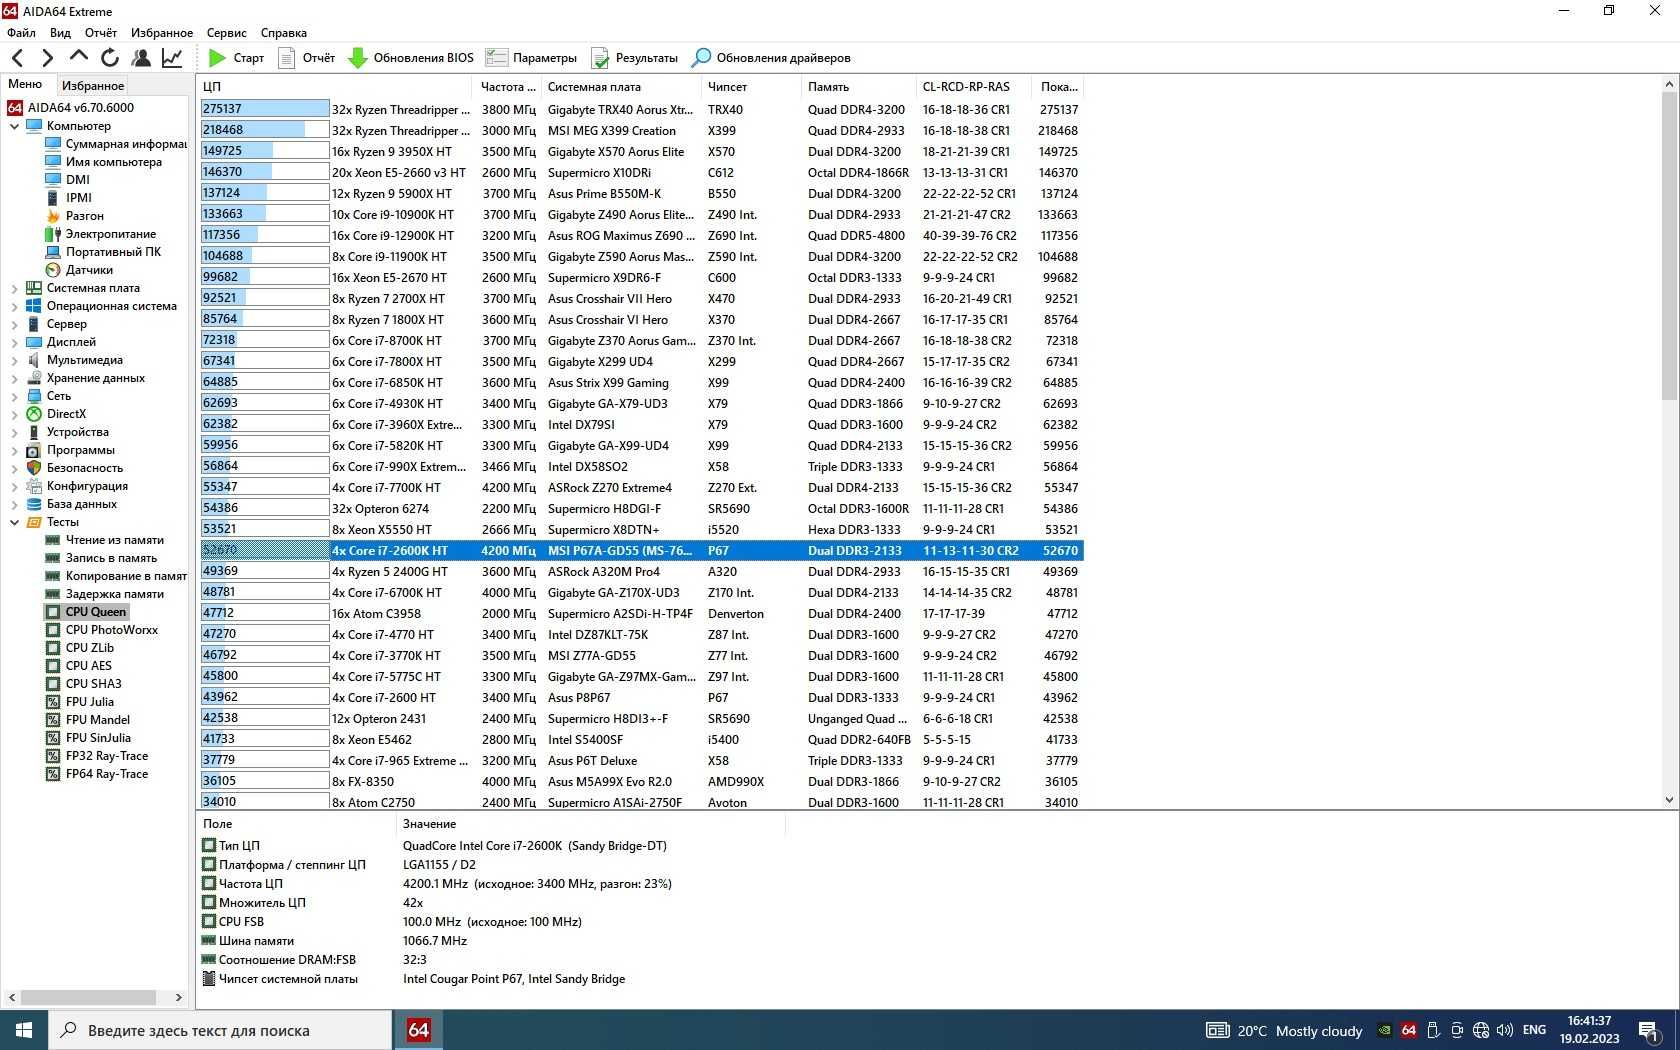Collapse the Компьютер tree node

pyautogui.click(x=14, y=126)
